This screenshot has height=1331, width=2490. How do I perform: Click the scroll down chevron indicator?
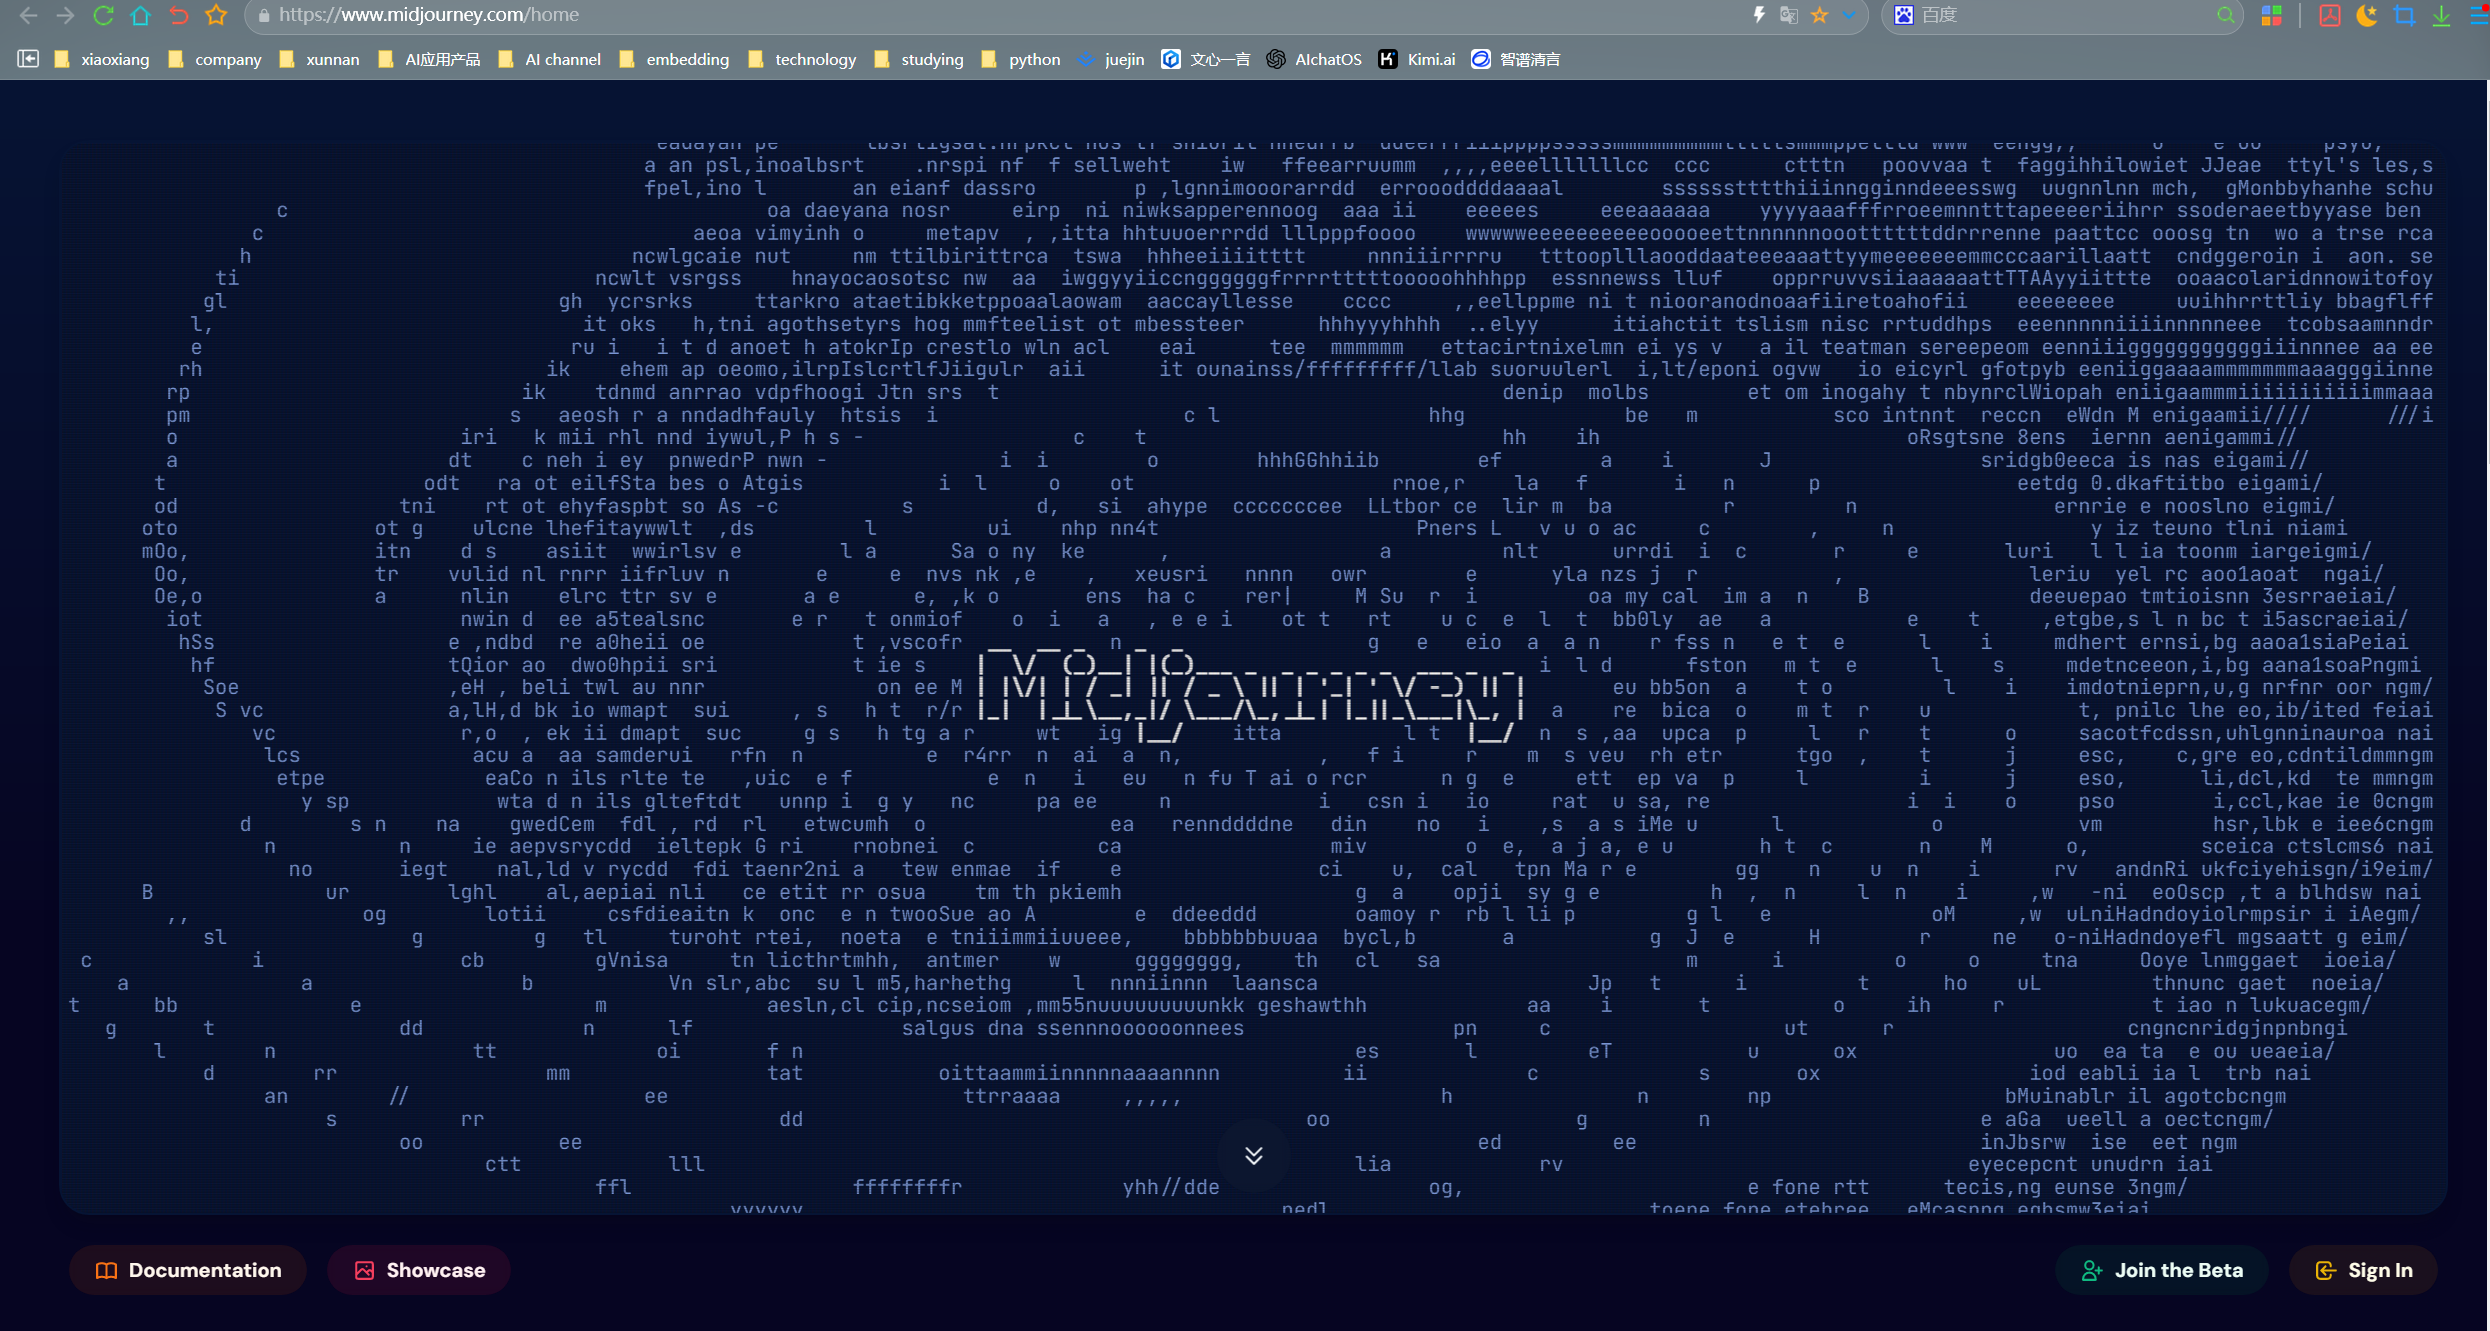tap(1252, 1155)
